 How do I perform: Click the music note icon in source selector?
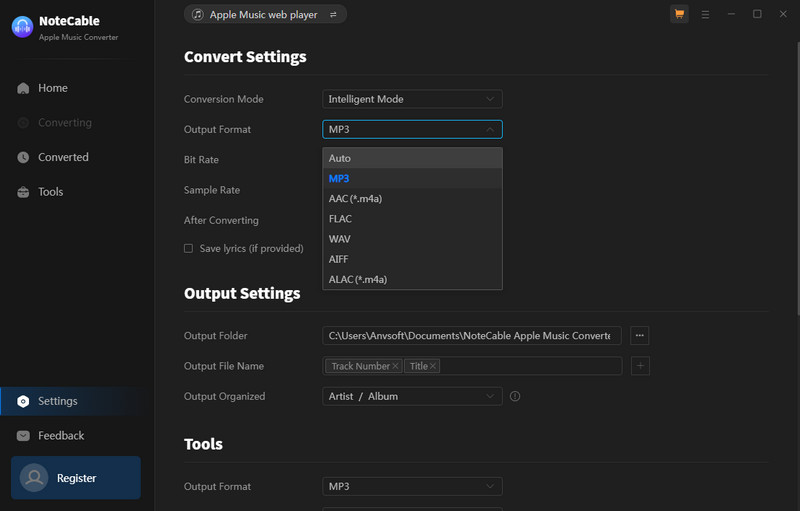[x=197, y=15]
